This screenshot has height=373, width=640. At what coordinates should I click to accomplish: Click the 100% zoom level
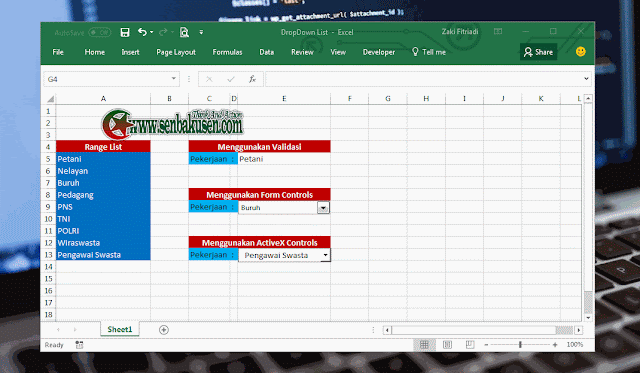pos(575,345)
